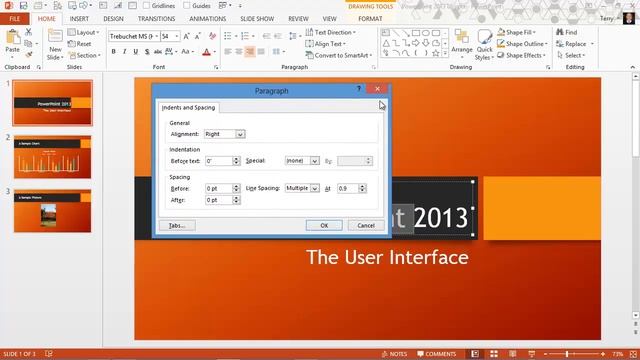
Task: Toggle Underline formatting
Action: coord(136,51)
